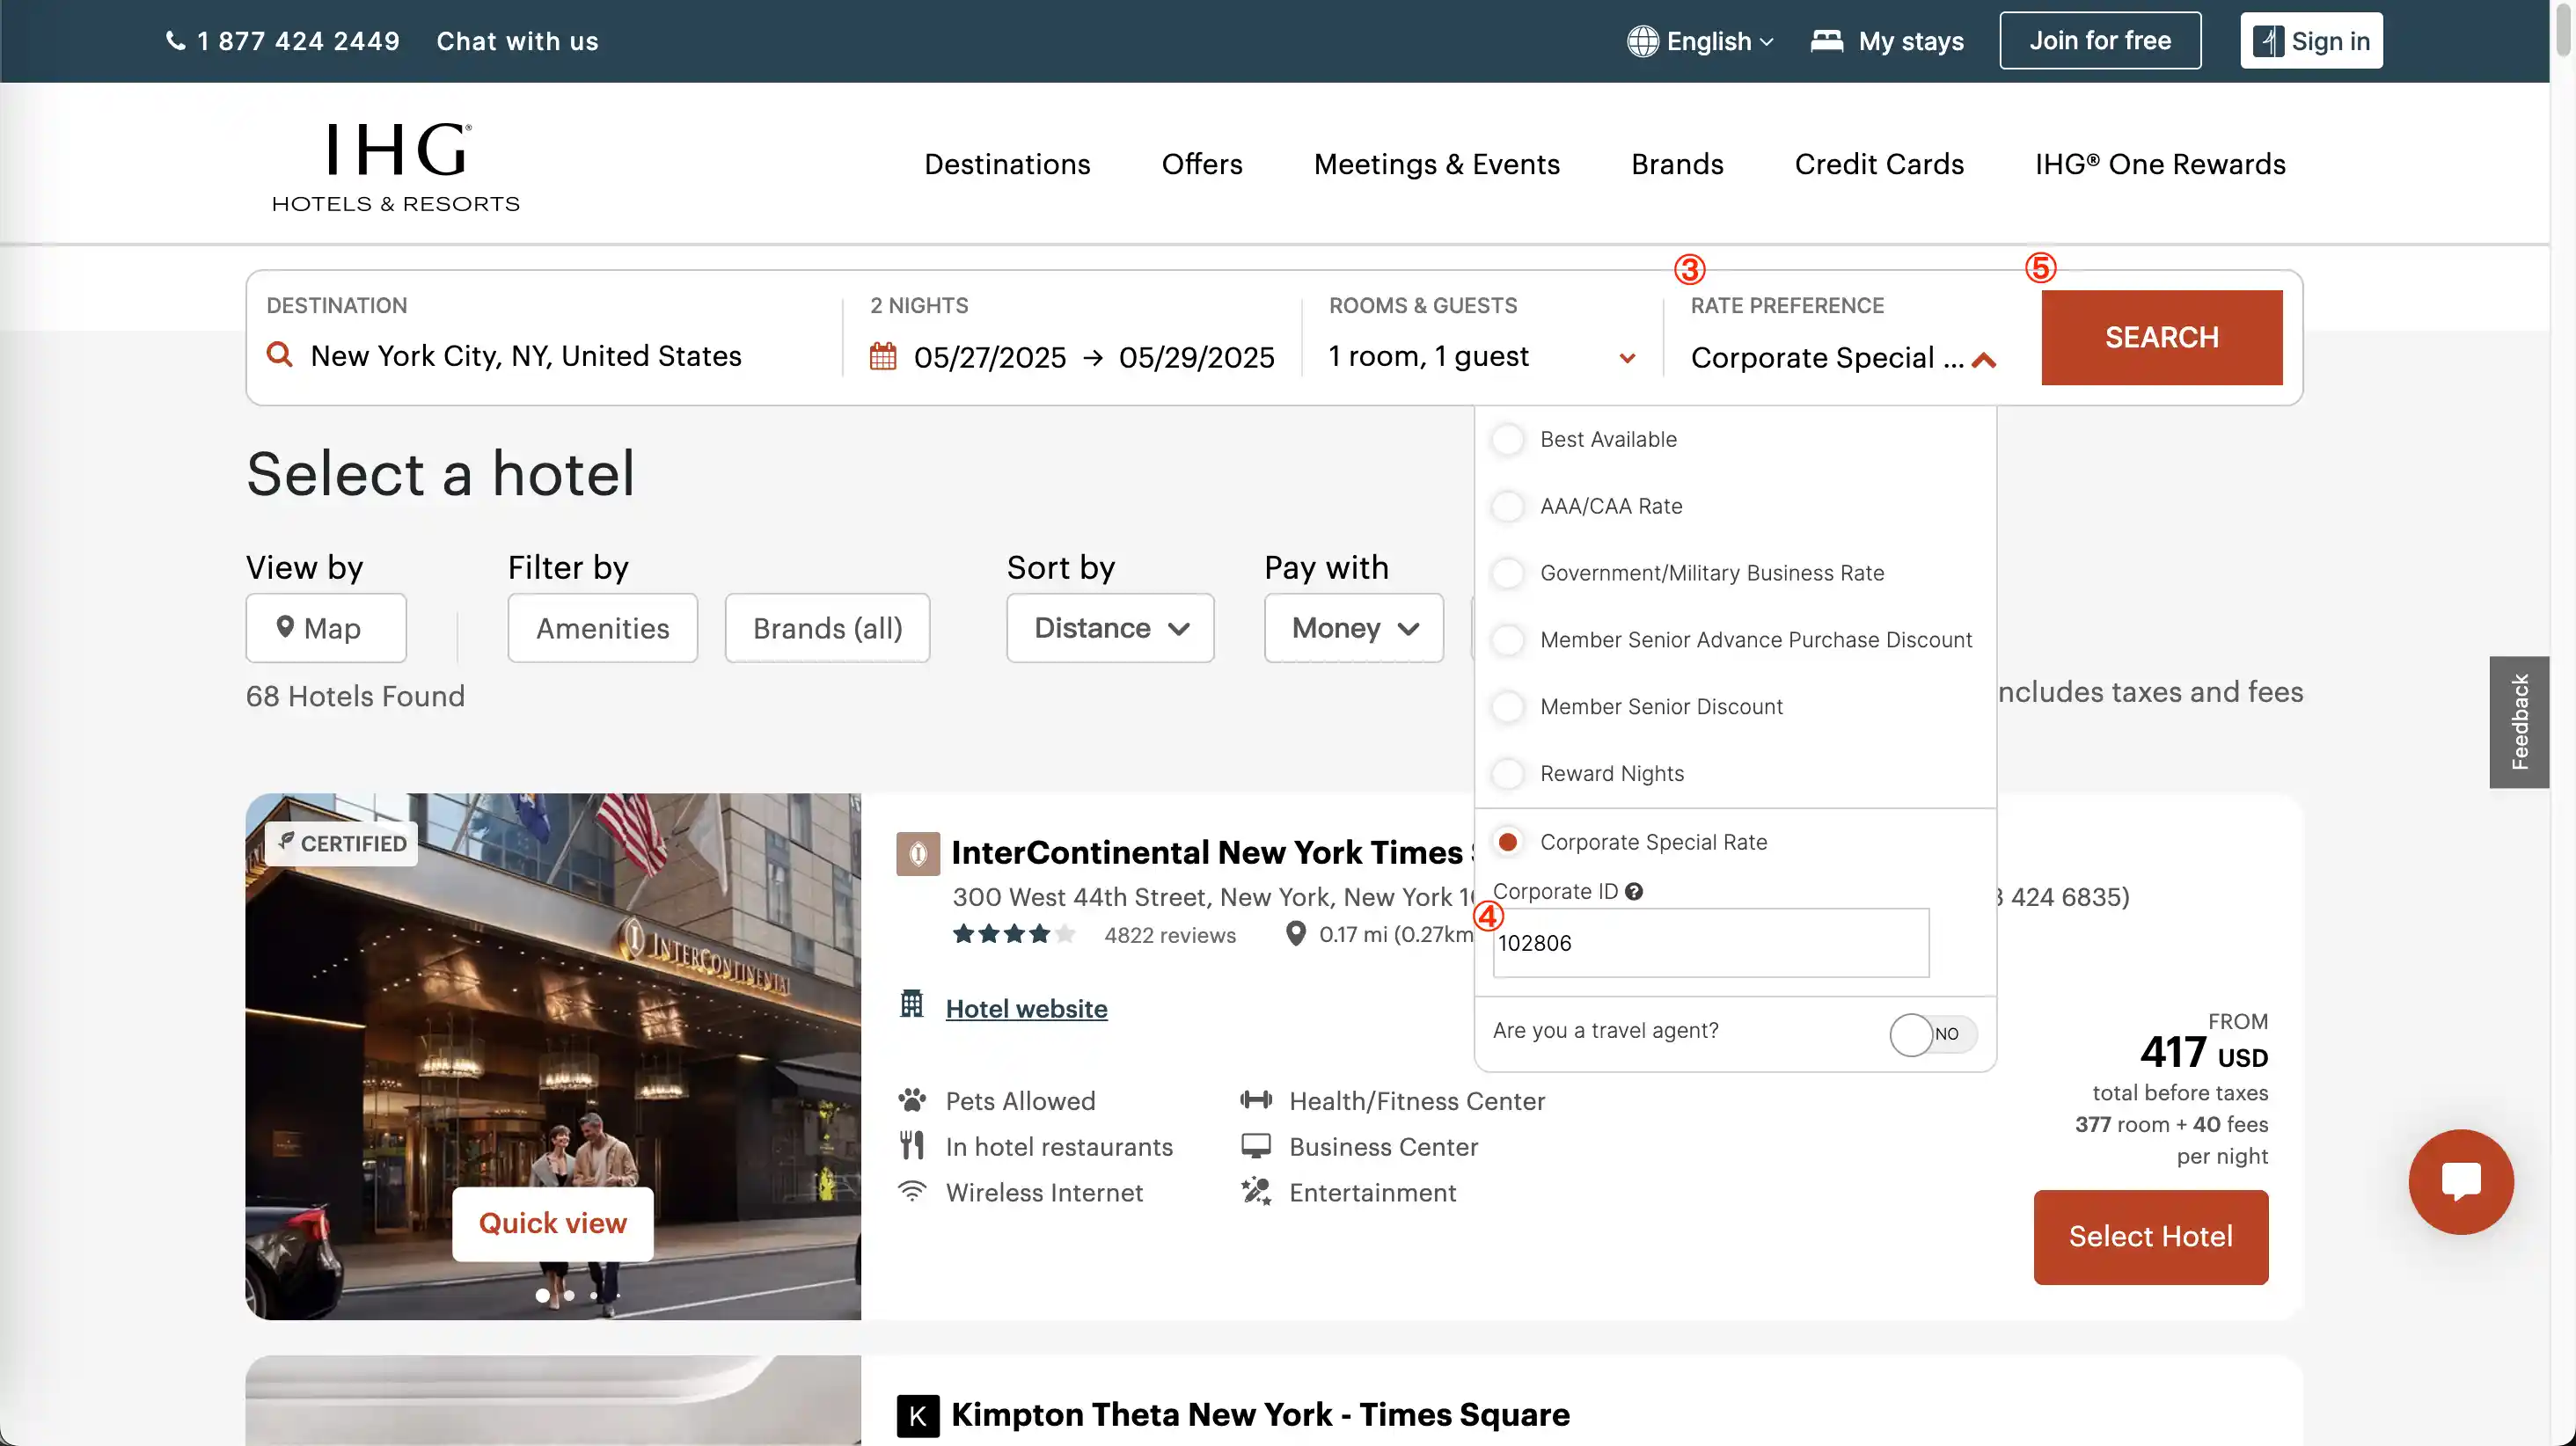Click the IHG Hotels & Resorts logo
The height and width of the screenshot is (1446, 2576).
396,167
